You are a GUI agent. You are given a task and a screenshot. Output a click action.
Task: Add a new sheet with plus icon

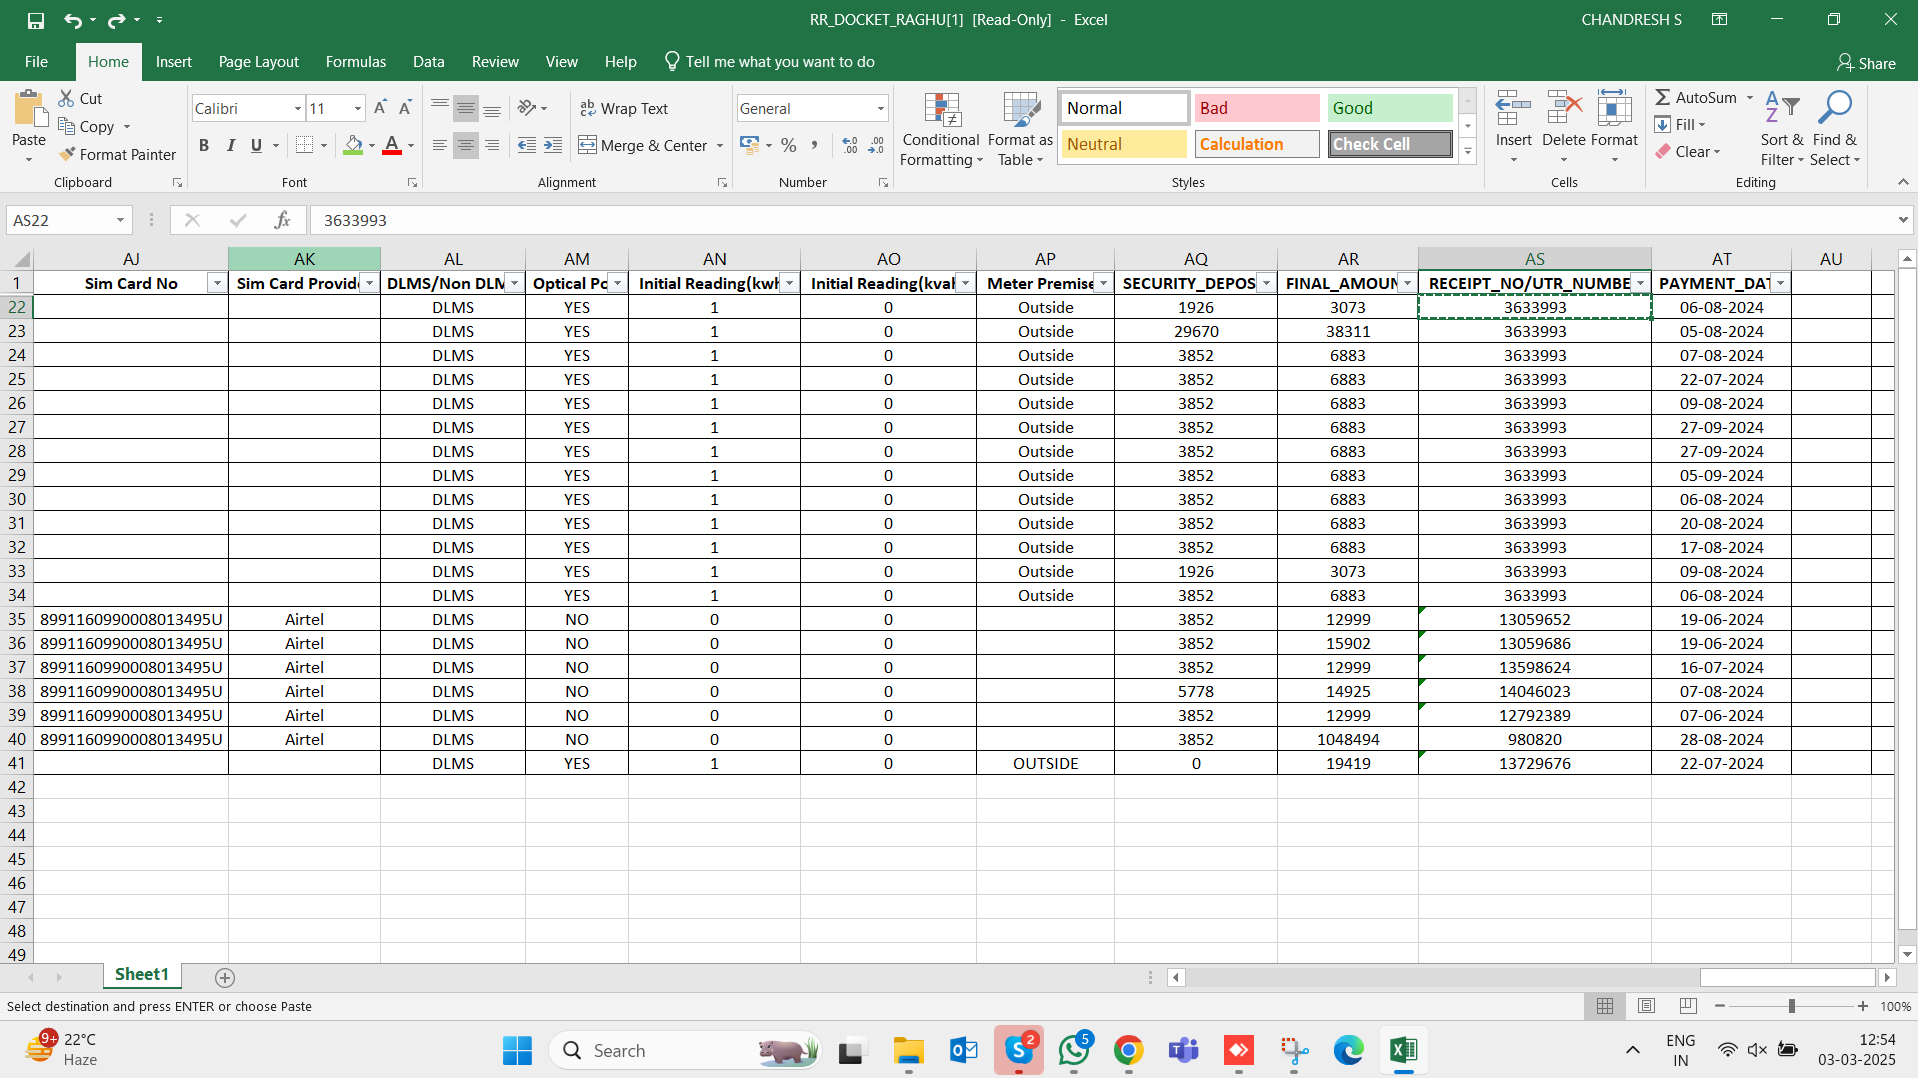coord(225,977)
